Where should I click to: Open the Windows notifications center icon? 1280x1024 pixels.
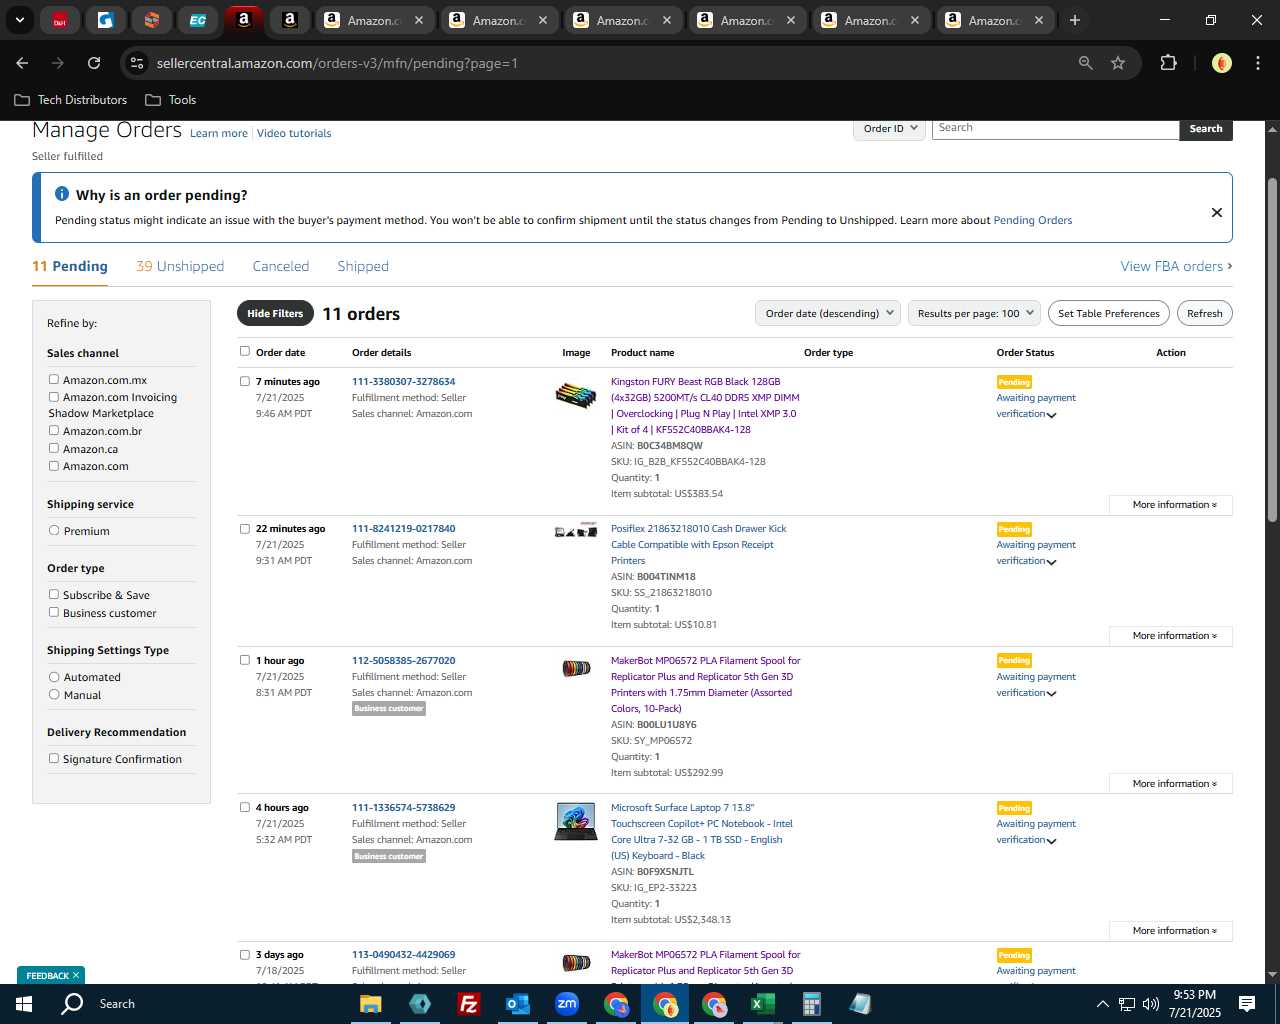1247,1004
